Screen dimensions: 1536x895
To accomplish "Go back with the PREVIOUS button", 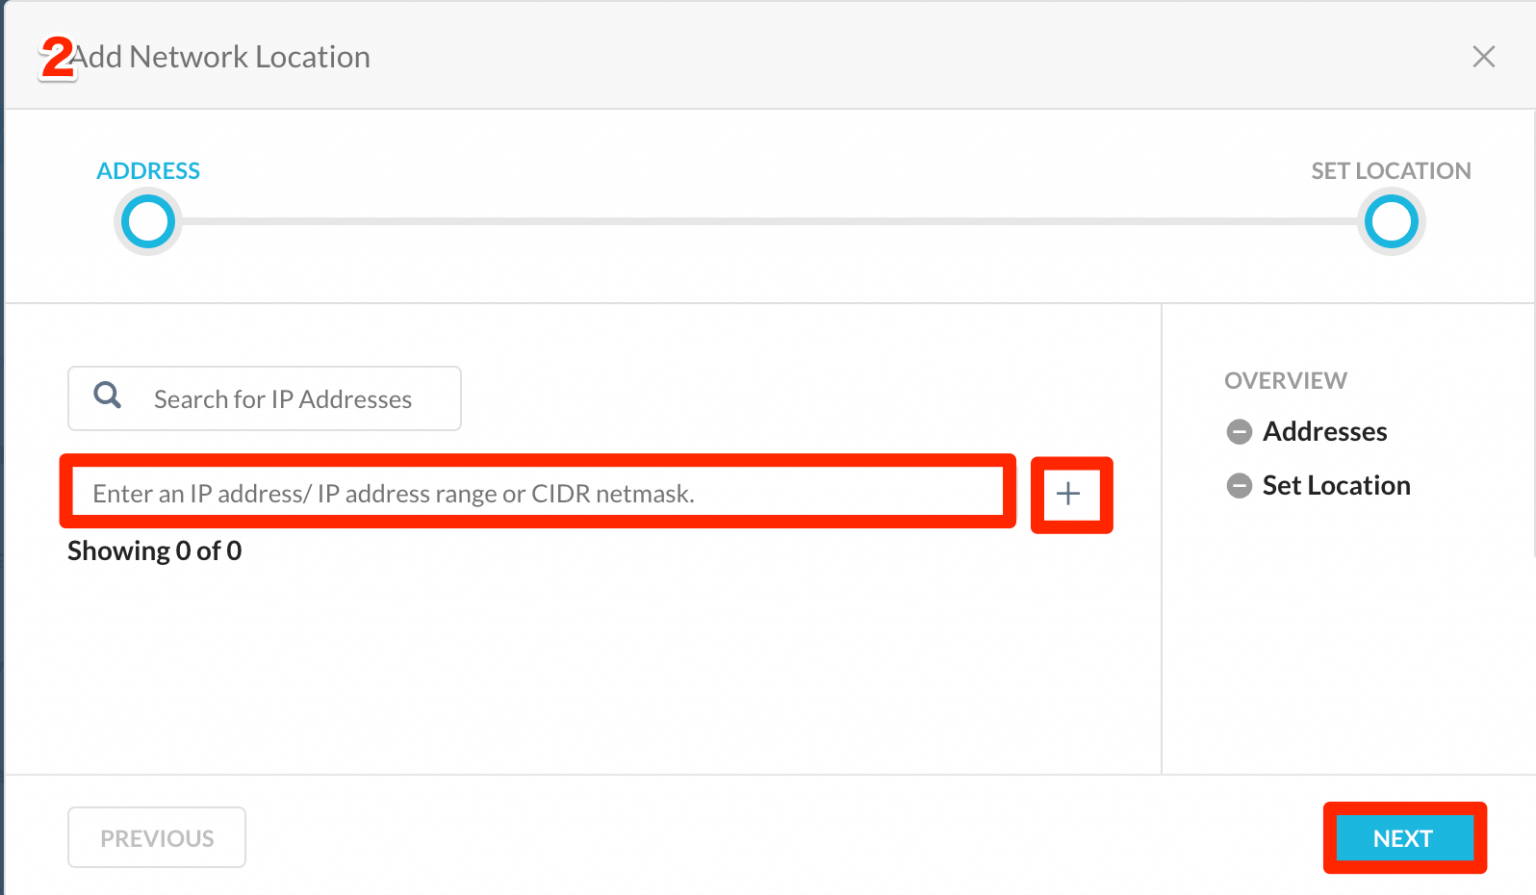I will (157, 838).
